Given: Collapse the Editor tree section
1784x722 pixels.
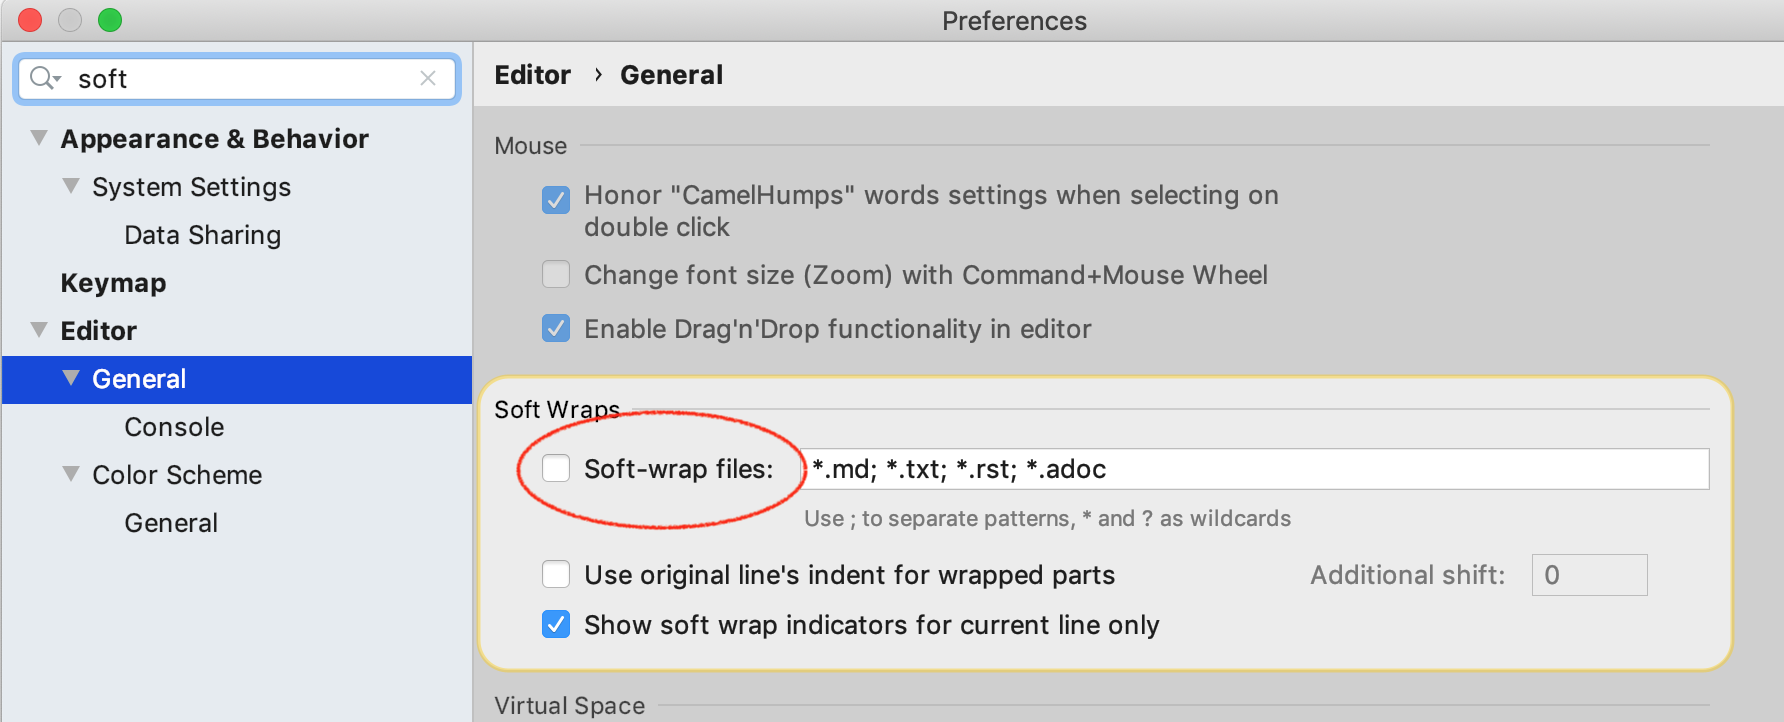Looking at the screenshot, I should 38,329.
